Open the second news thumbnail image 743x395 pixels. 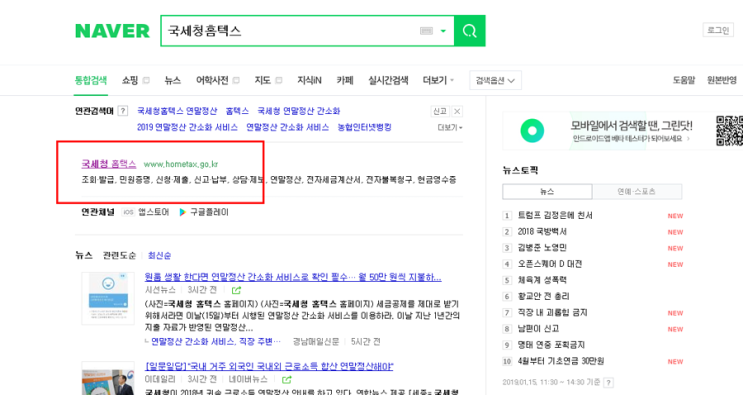(108, 378)
